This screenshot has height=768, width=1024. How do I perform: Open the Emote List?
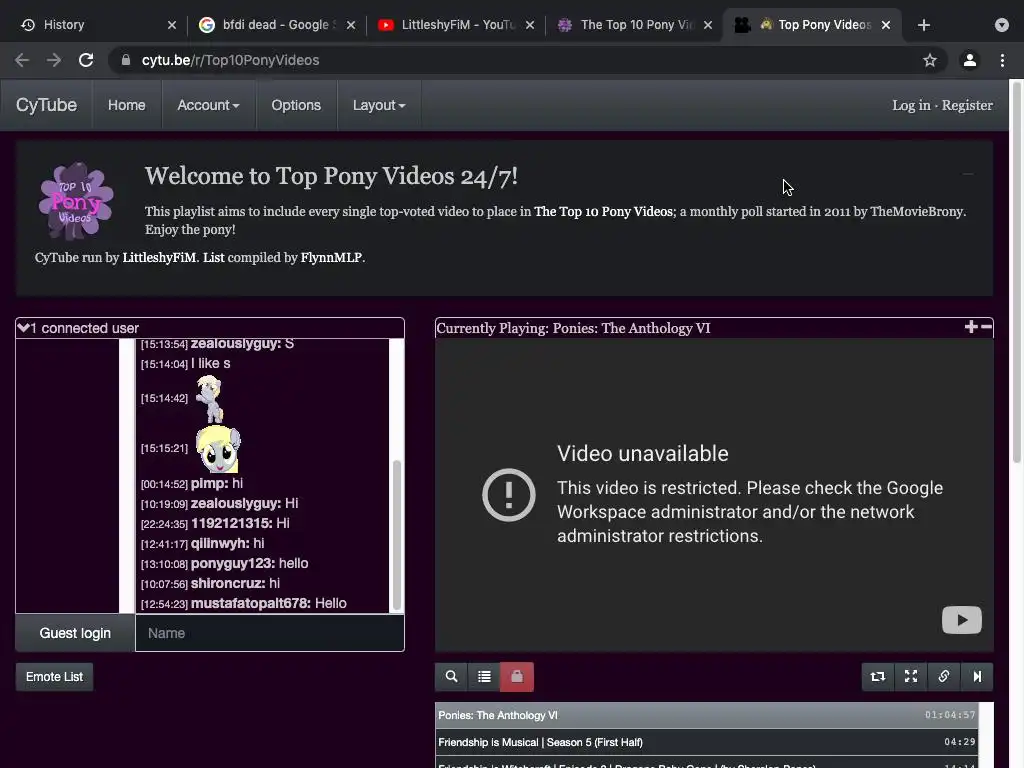[54, 677]
